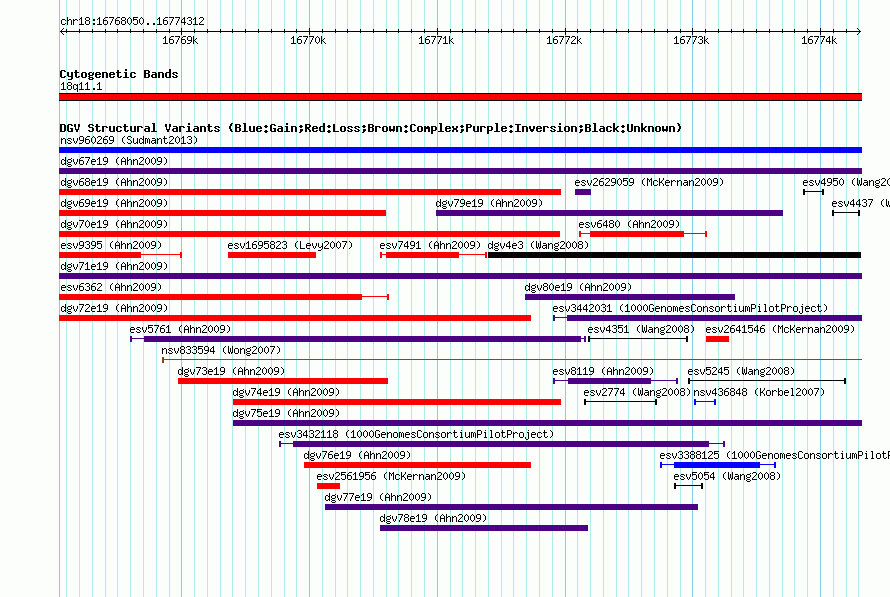Click the chr18:16768050..16774312 position label
The image size is (890, 597).
tap(132, 21)
